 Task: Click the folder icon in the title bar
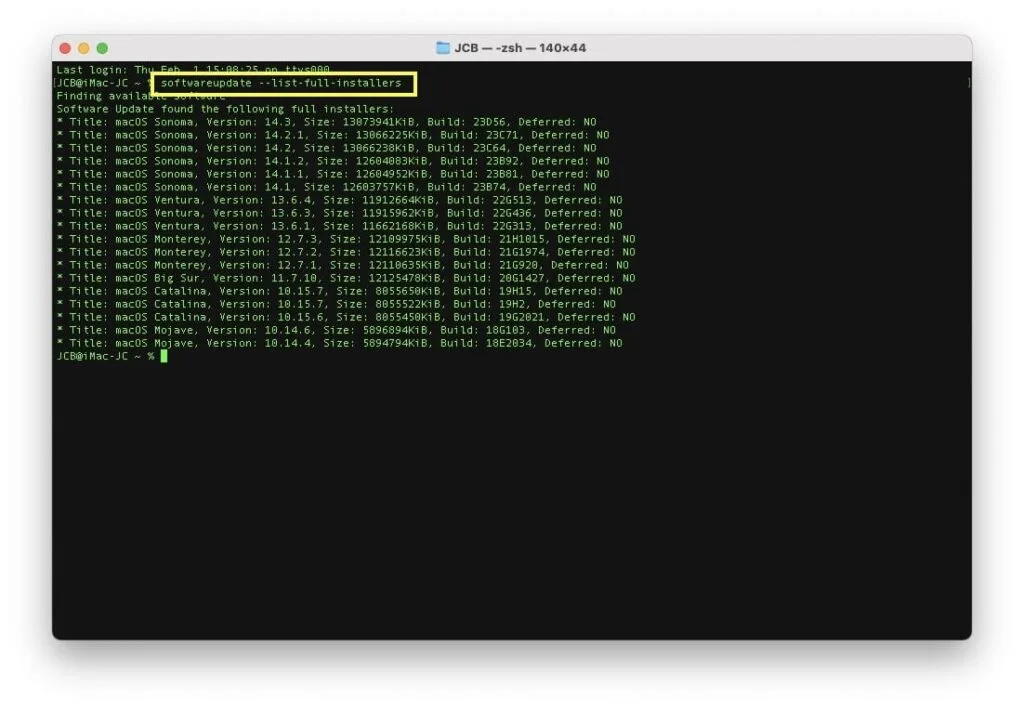point(443,48)
